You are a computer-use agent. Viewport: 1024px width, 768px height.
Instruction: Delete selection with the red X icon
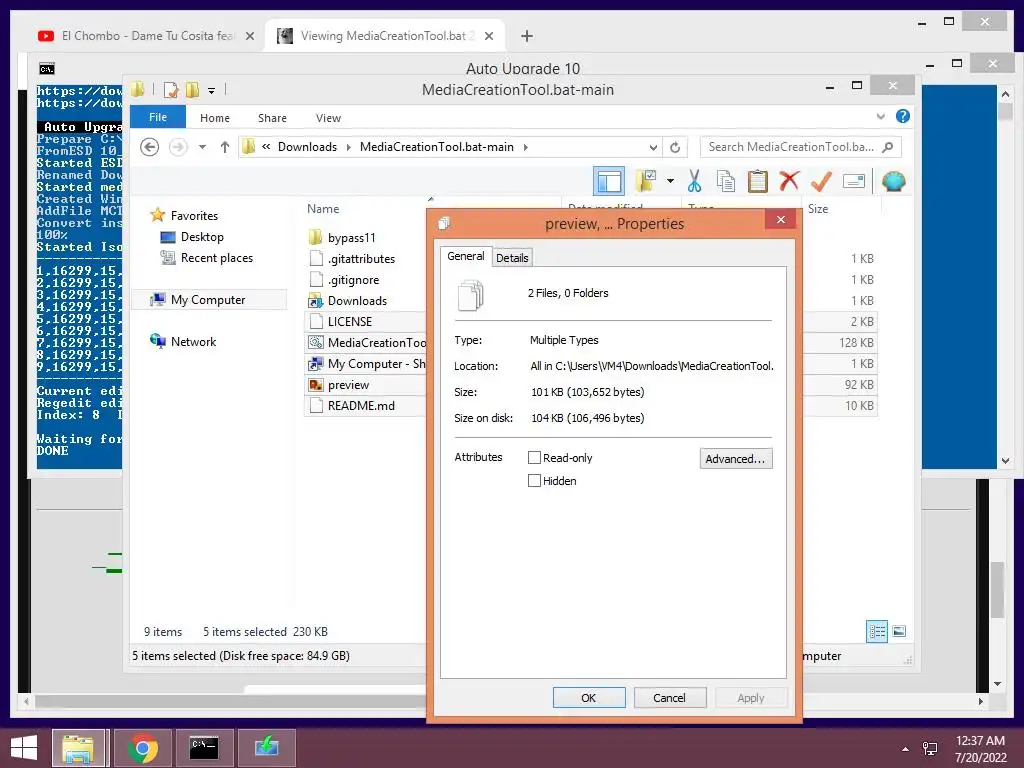click(x=789, y=181)
